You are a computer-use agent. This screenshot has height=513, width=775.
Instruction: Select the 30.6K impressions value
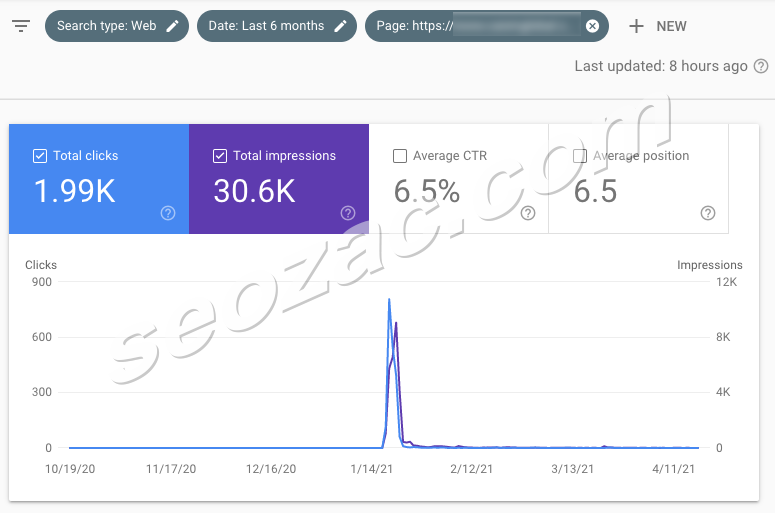click(x=255, y=191)
